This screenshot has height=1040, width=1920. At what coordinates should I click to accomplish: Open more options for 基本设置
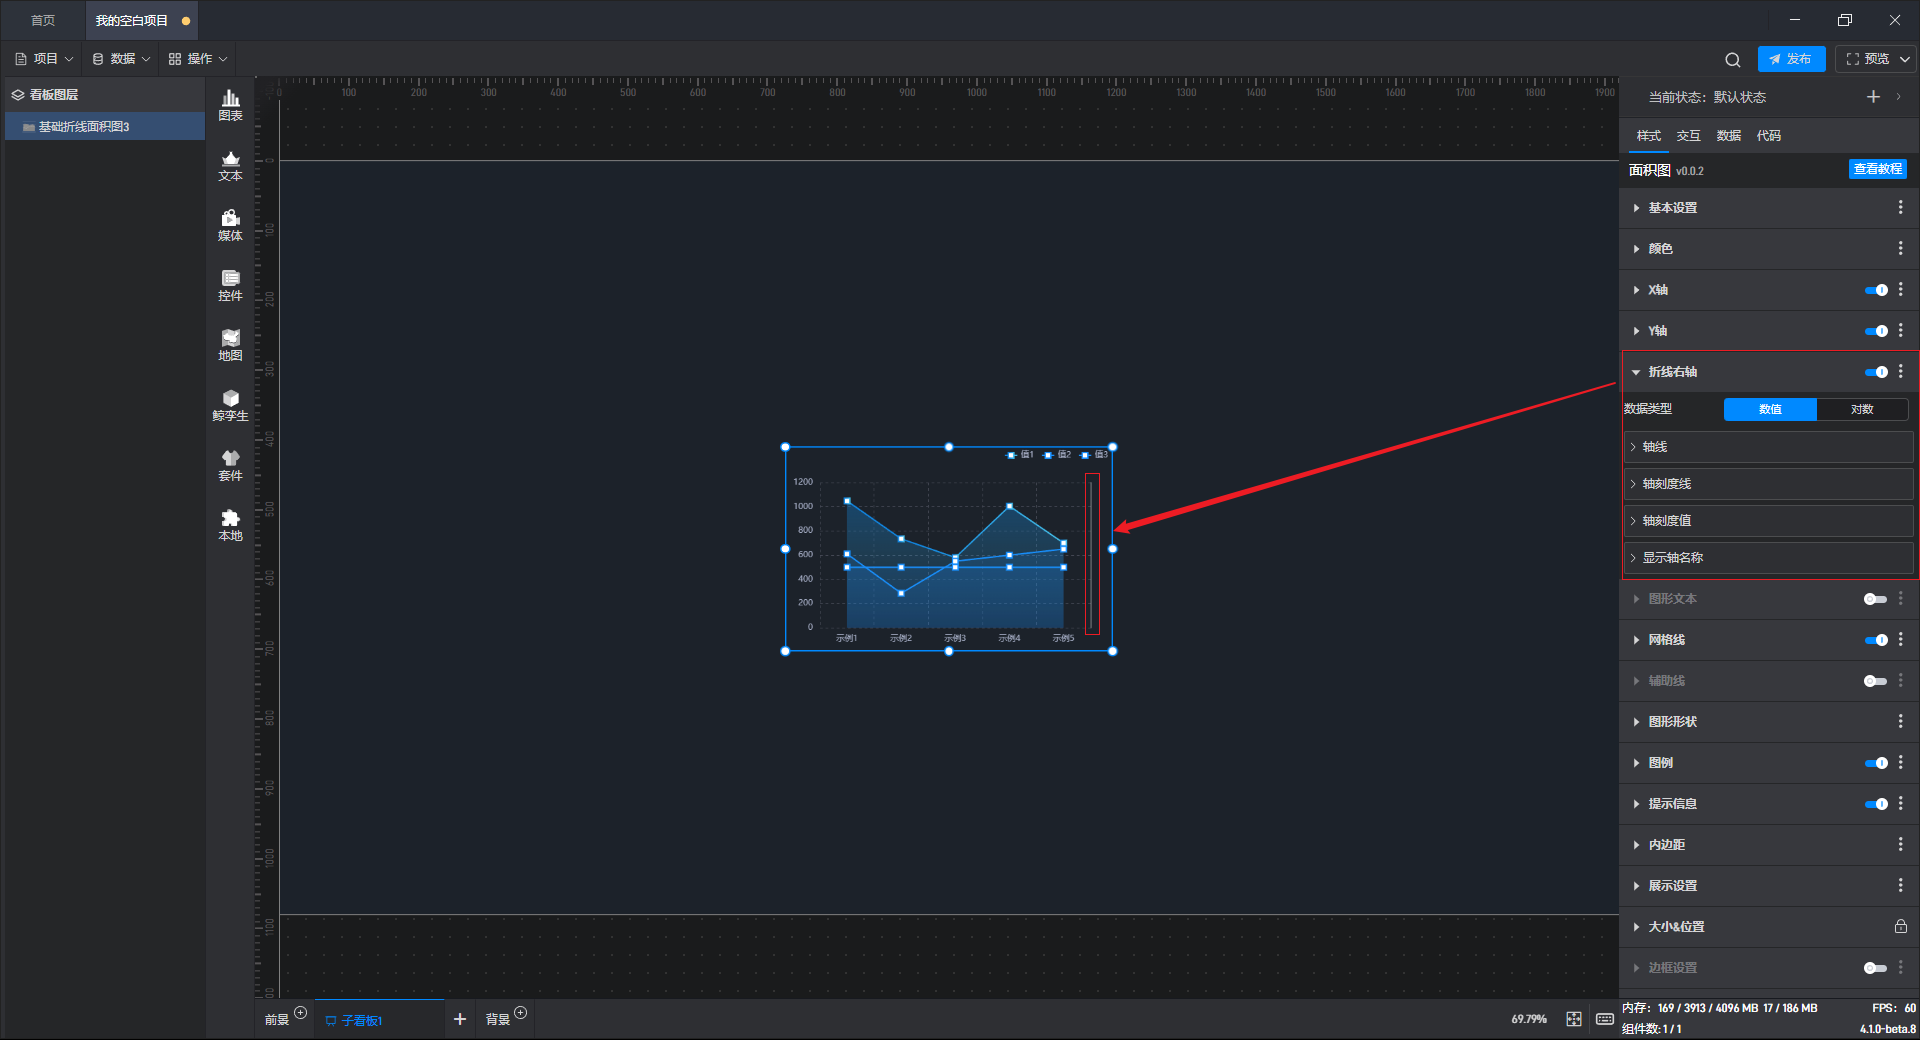1900,207
